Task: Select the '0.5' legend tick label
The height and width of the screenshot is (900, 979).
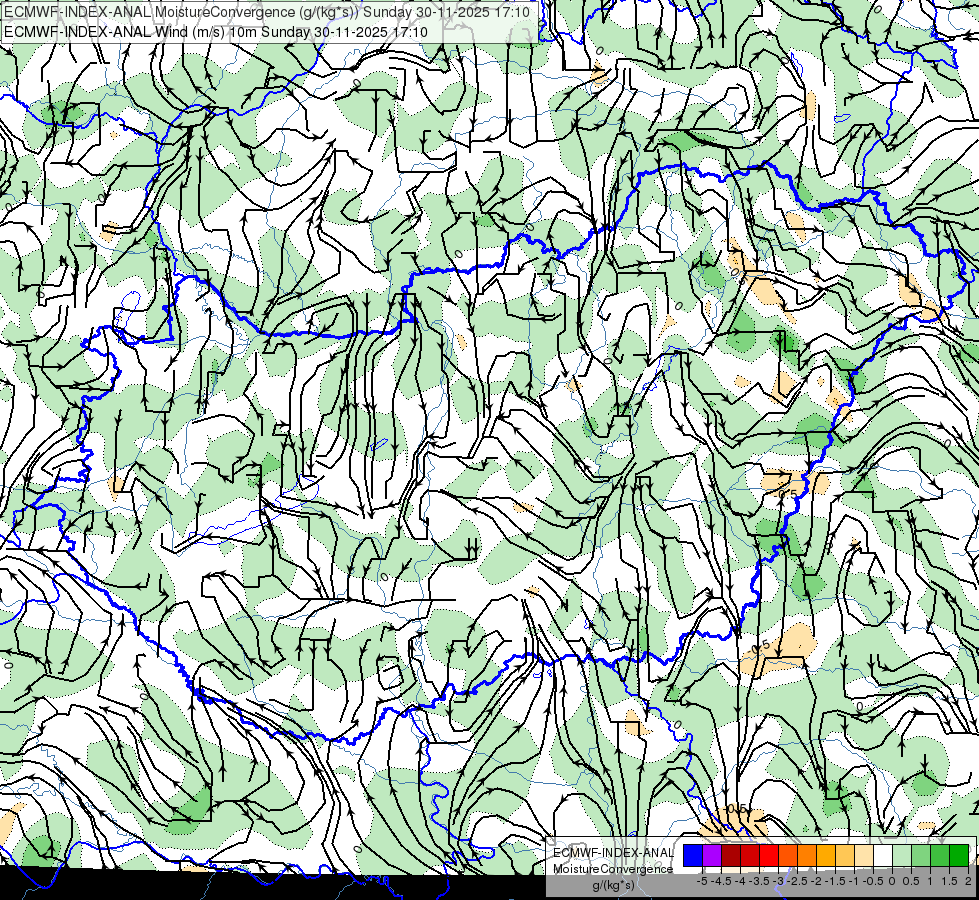Action: coord(911,881)
